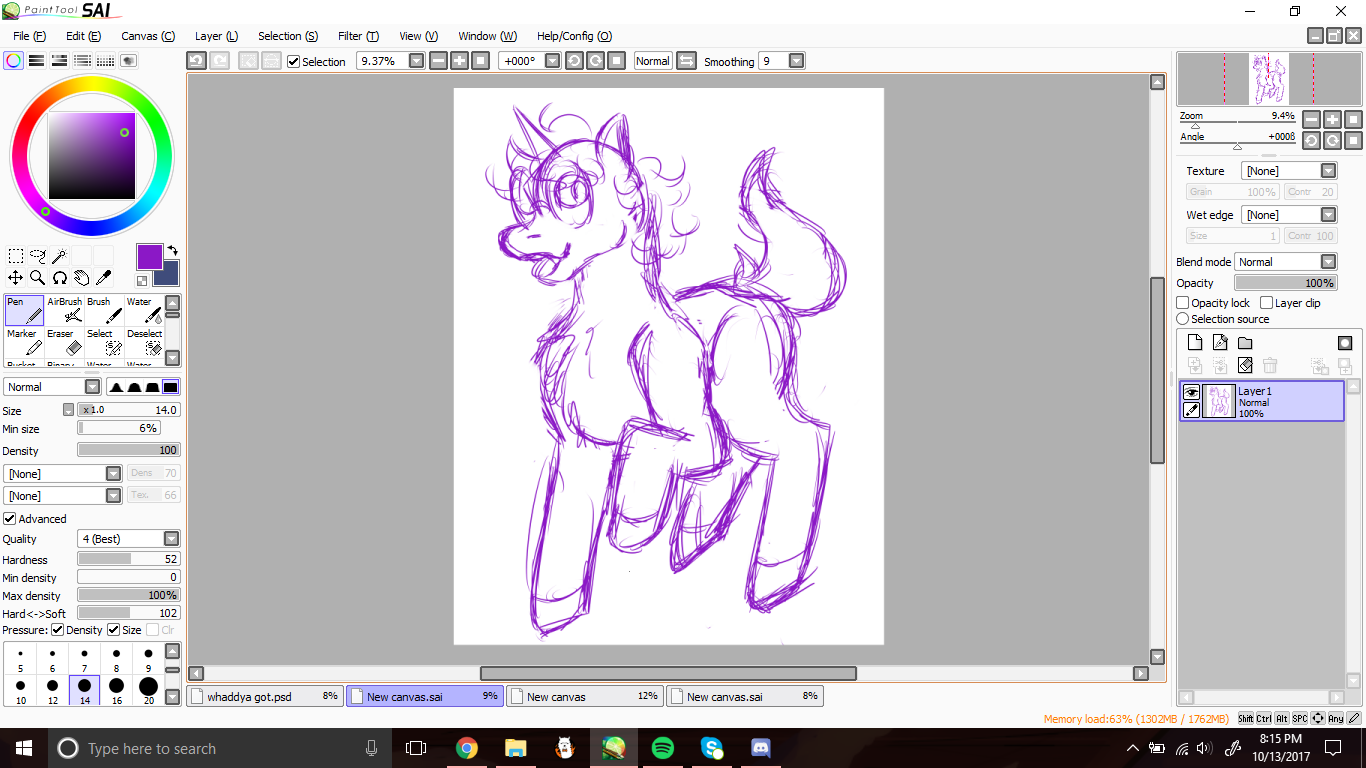
Task: Uncheck the Advanced settings checkbox
Action: pos(10,519)
